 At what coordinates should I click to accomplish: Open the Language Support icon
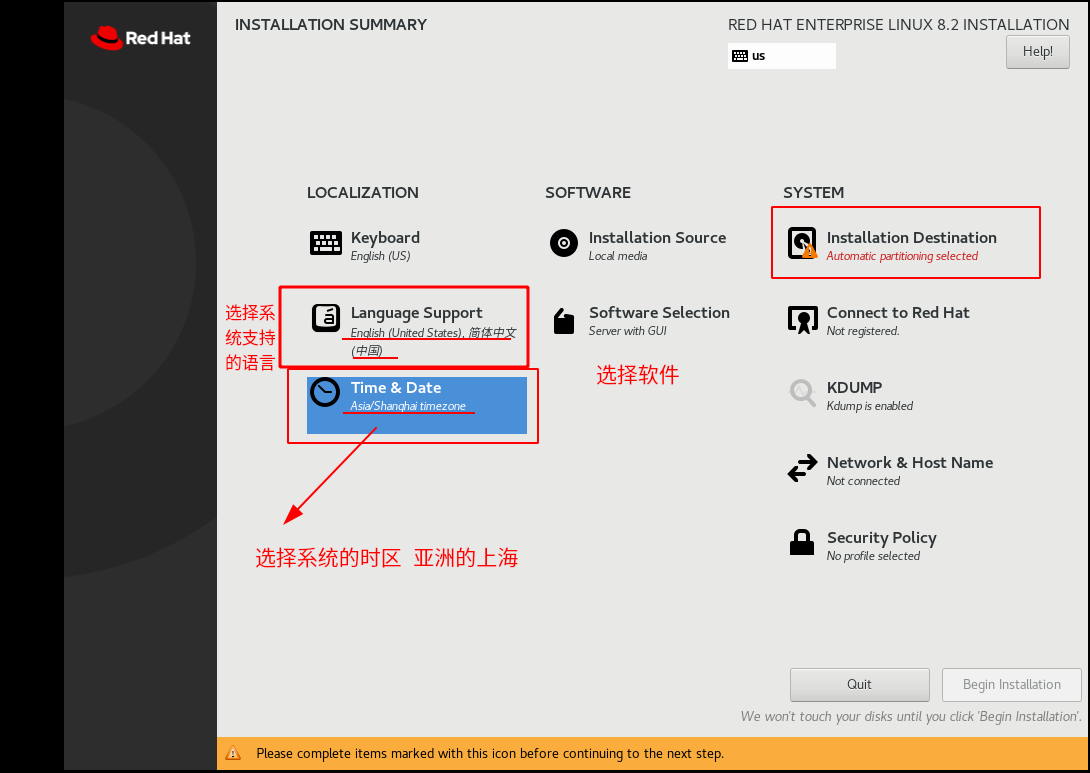325,318
